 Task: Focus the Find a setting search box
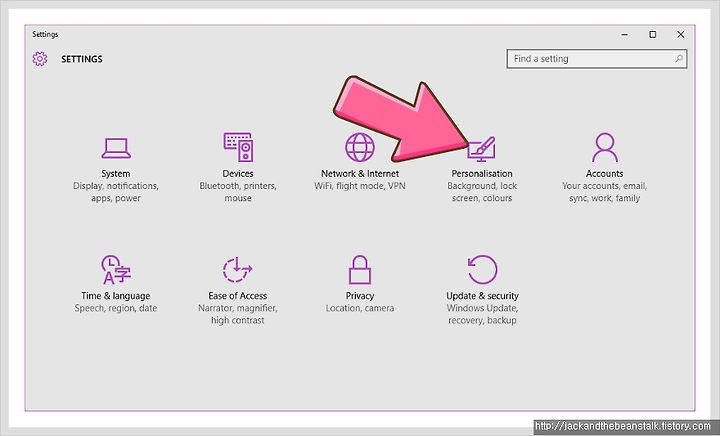[x=597, y=59]
